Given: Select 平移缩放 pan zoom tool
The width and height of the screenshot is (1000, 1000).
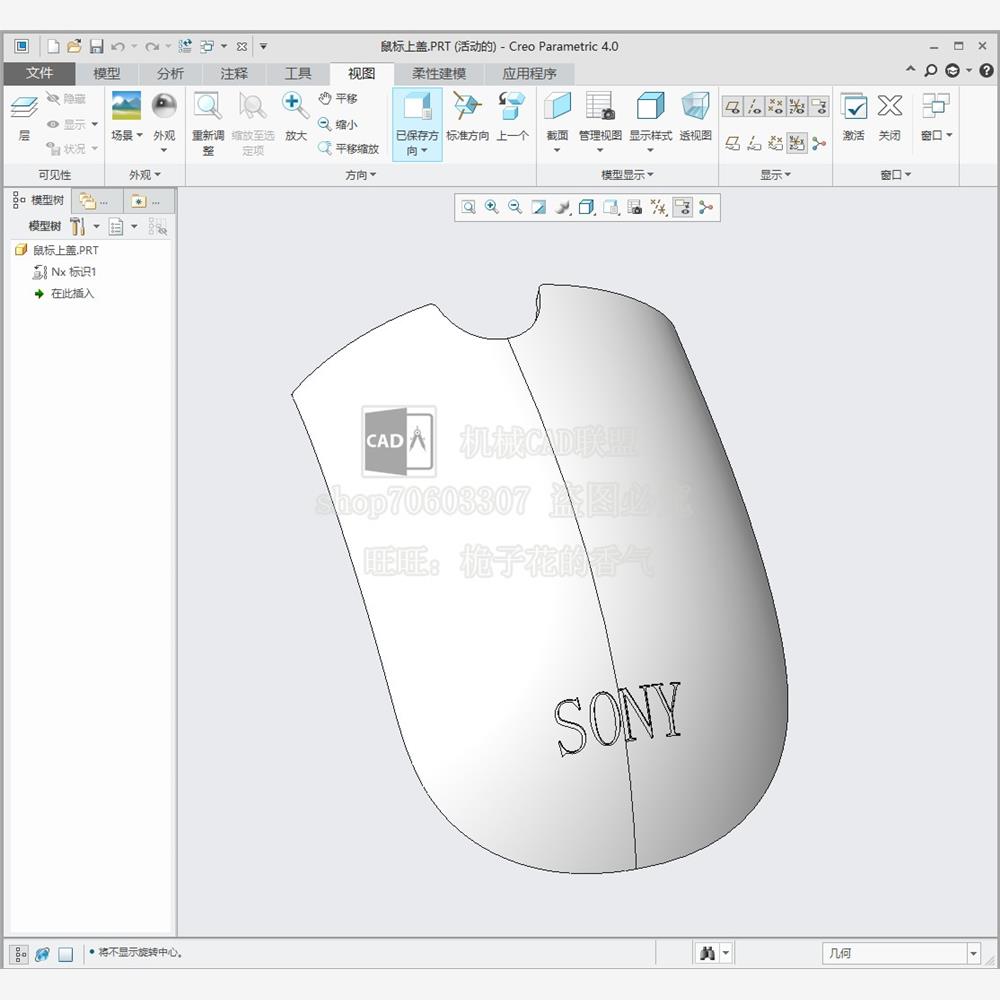Looking at the screenshot, I should tap(348, 149).
